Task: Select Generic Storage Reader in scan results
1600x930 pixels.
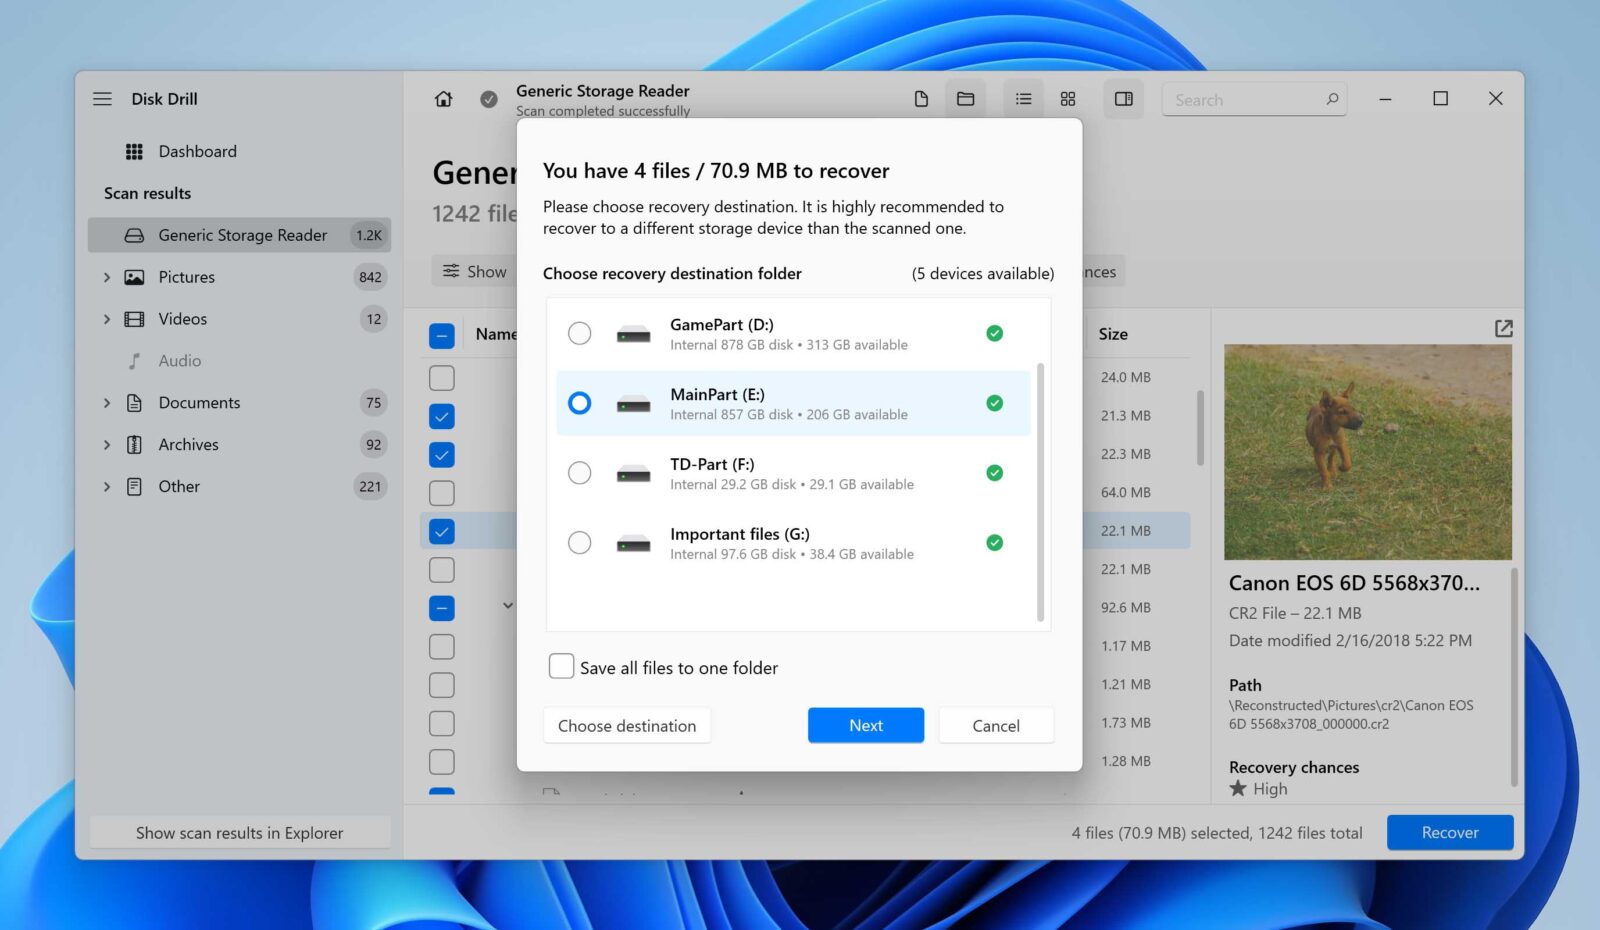Action: (243, 234)
